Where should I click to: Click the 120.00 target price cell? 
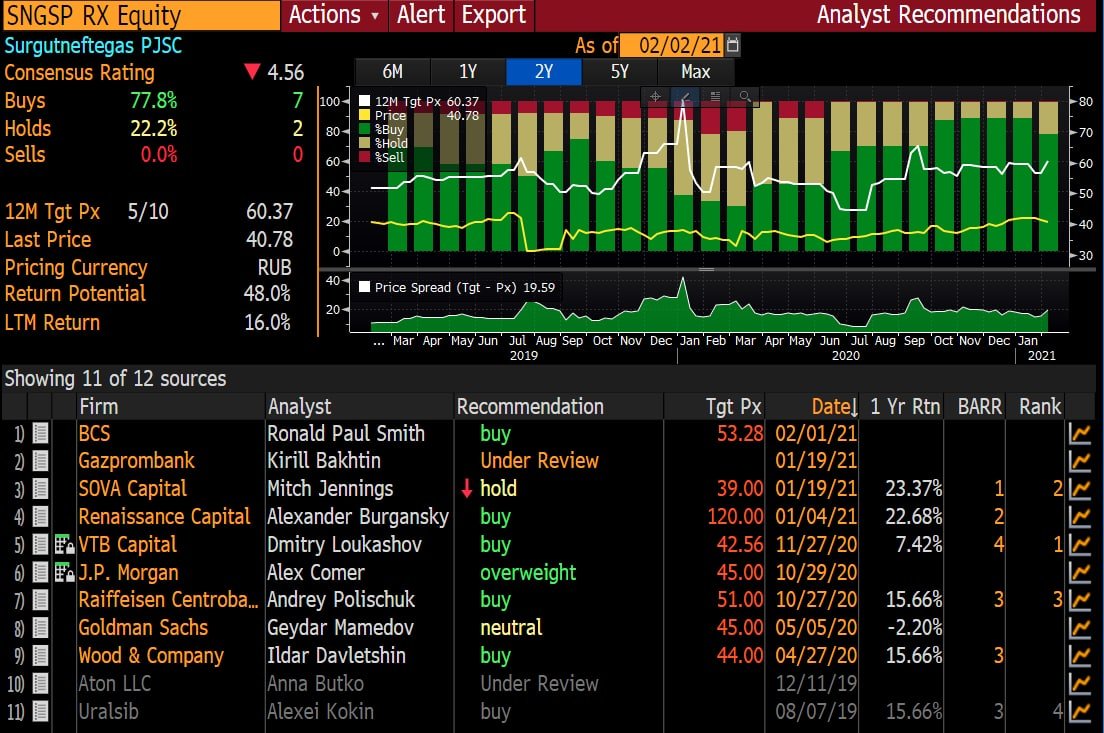pyautogui.click(x=735, y=516)
